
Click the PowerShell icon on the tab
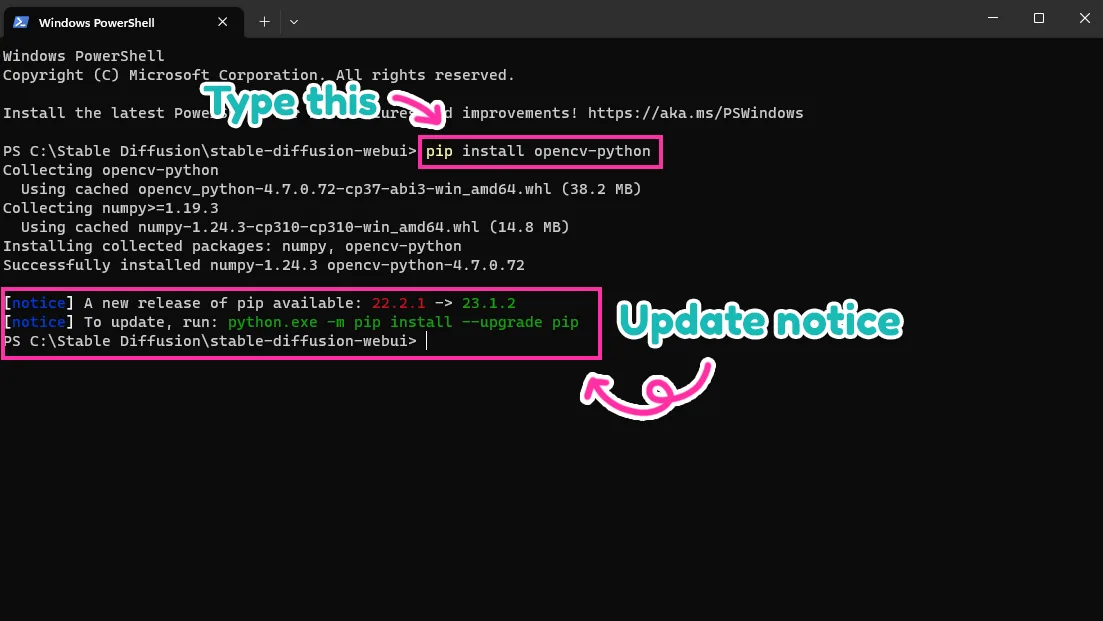[21, 22]
